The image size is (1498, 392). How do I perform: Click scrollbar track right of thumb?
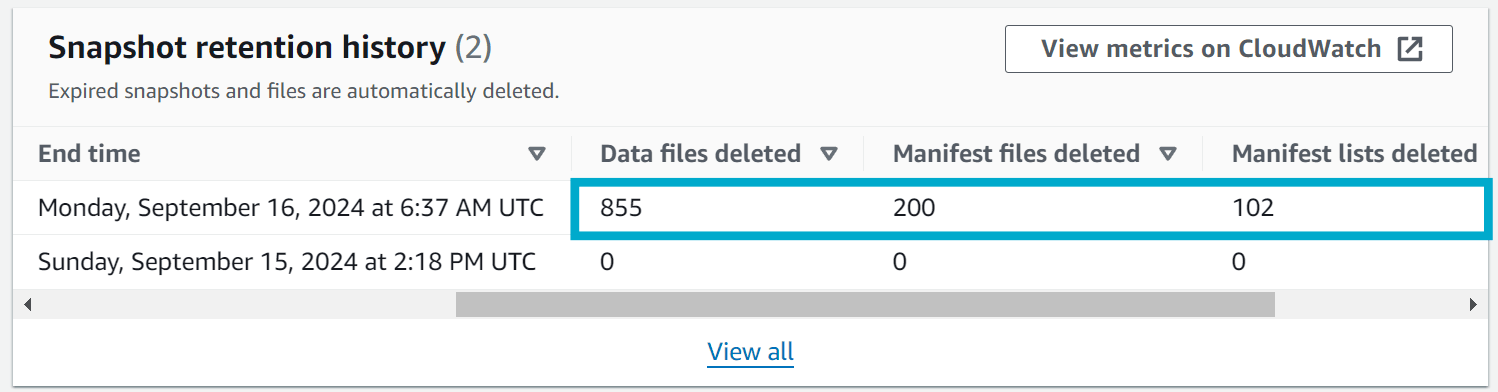tap(1368, 304)
